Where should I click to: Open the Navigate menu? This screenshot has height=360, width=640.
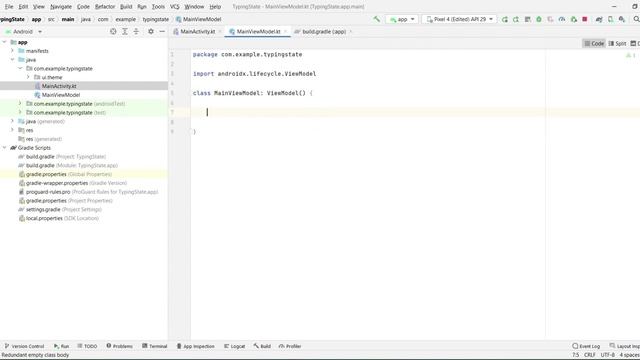(x=61, y=7)
